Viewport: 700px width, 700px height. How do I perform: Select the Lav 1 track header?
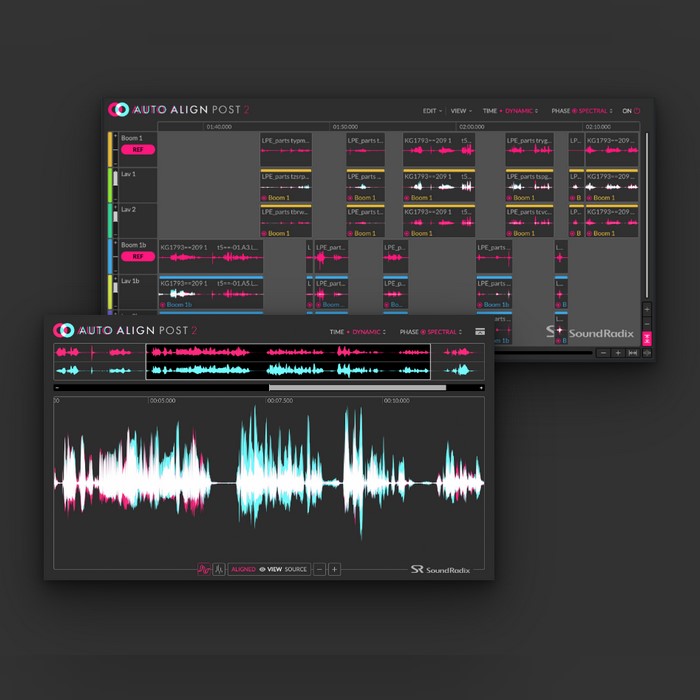point(135,183)
